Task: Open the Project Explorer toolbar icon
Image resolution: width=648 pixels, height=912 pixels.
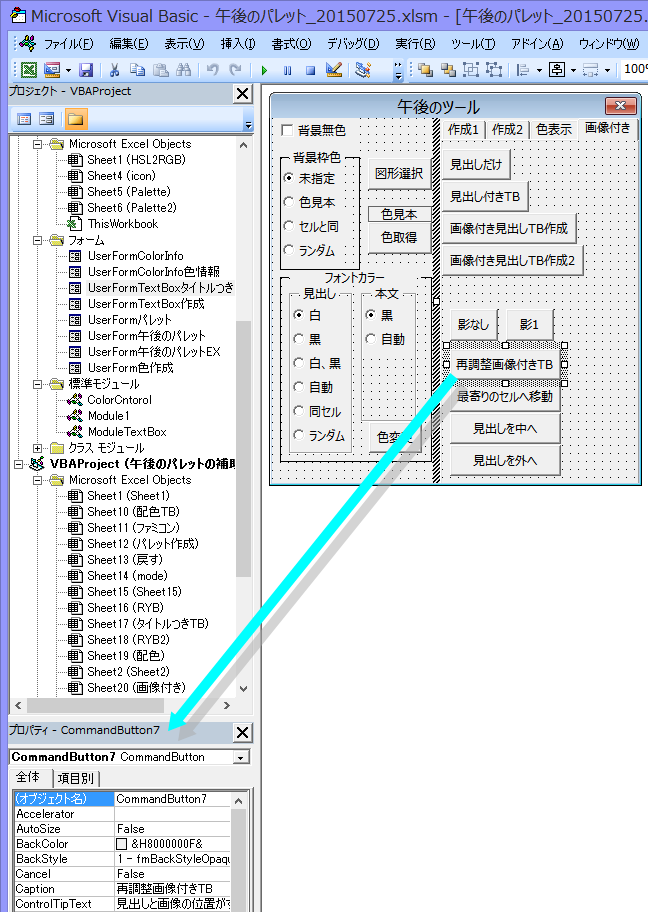Action: tap(363, 70)
